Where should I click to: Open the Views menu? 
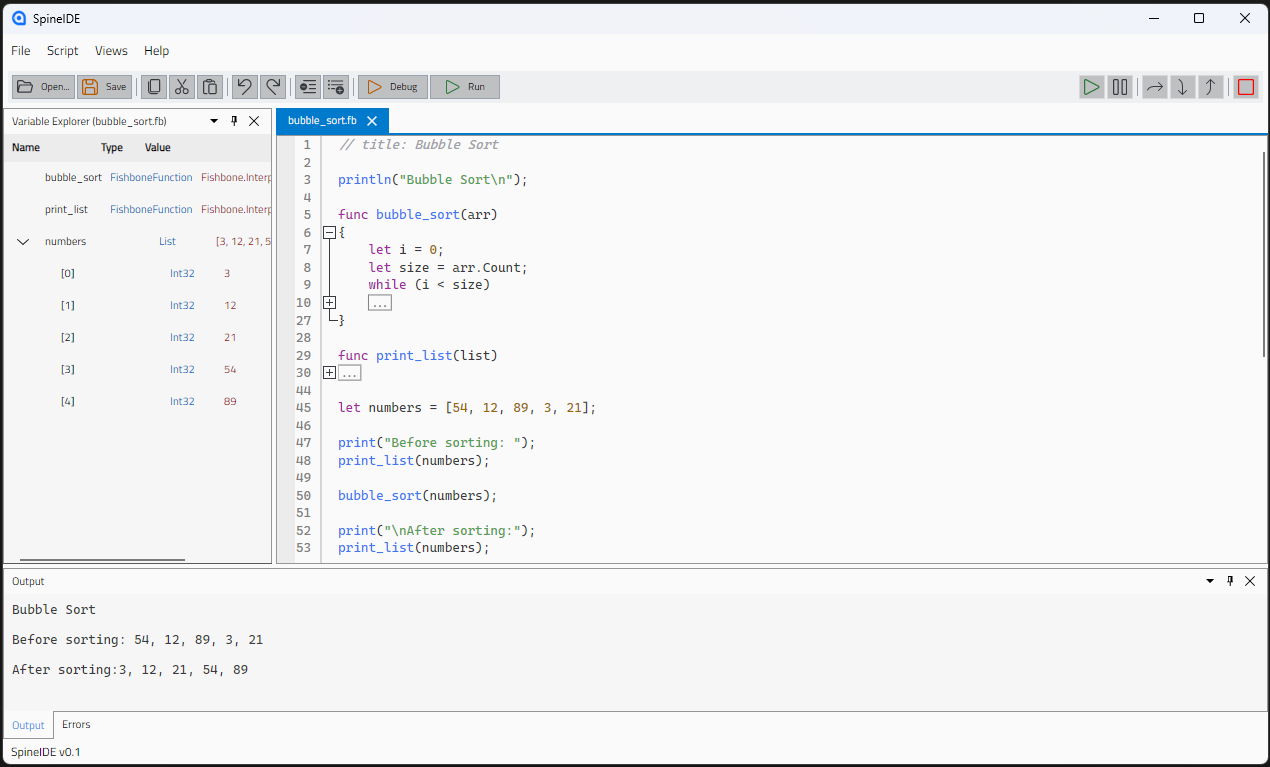tap(111, 51)
